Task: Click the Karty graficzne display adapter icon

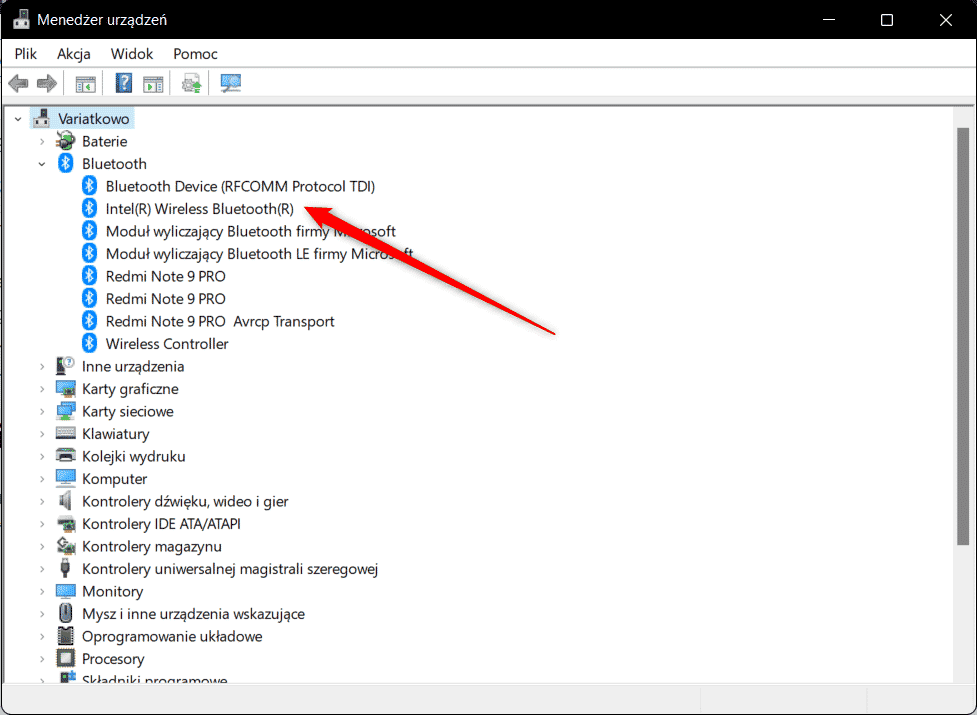Action: point(65,389)
